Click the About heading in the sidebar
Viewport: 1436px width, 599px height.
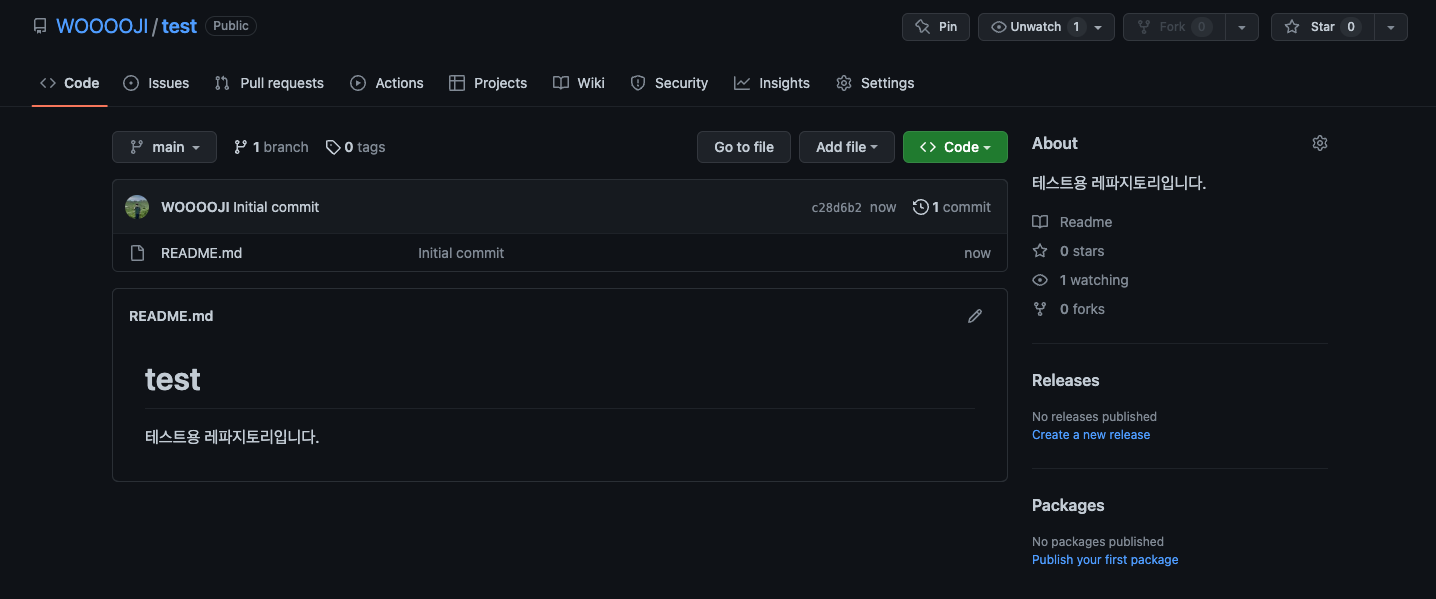tap(1055, 143)
